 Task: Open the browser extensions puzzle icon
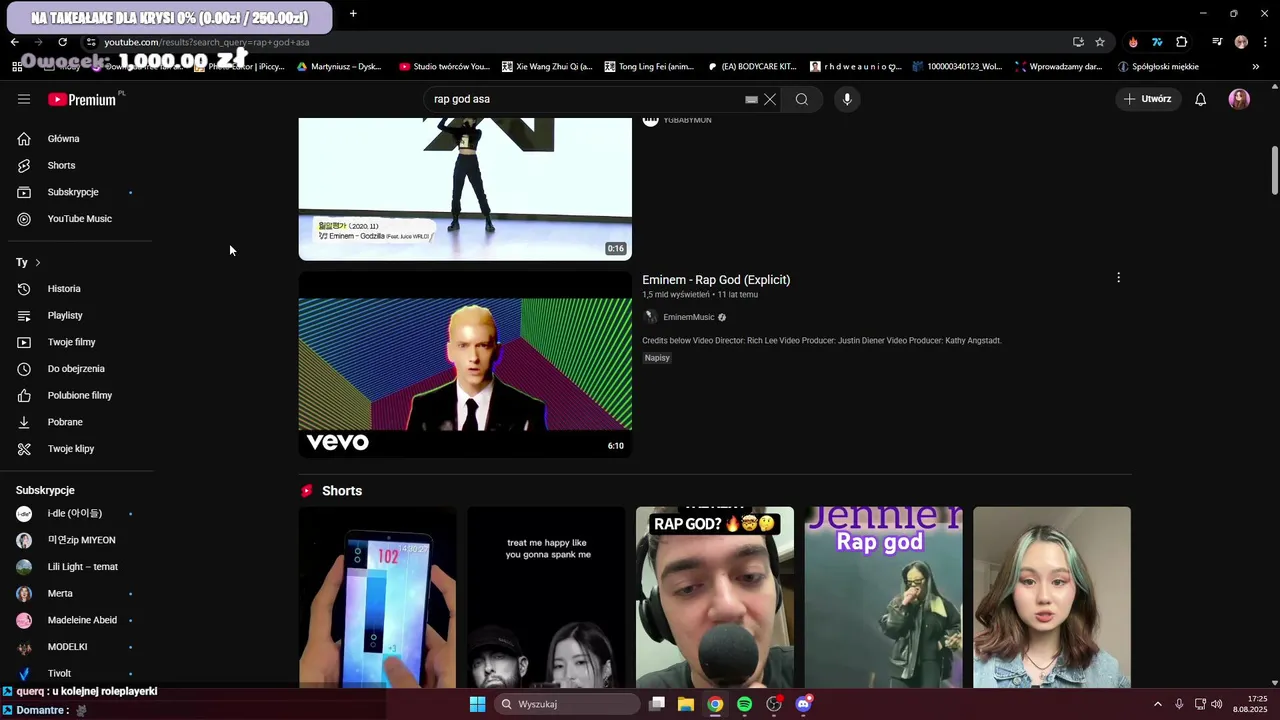tap(1182, 42)
